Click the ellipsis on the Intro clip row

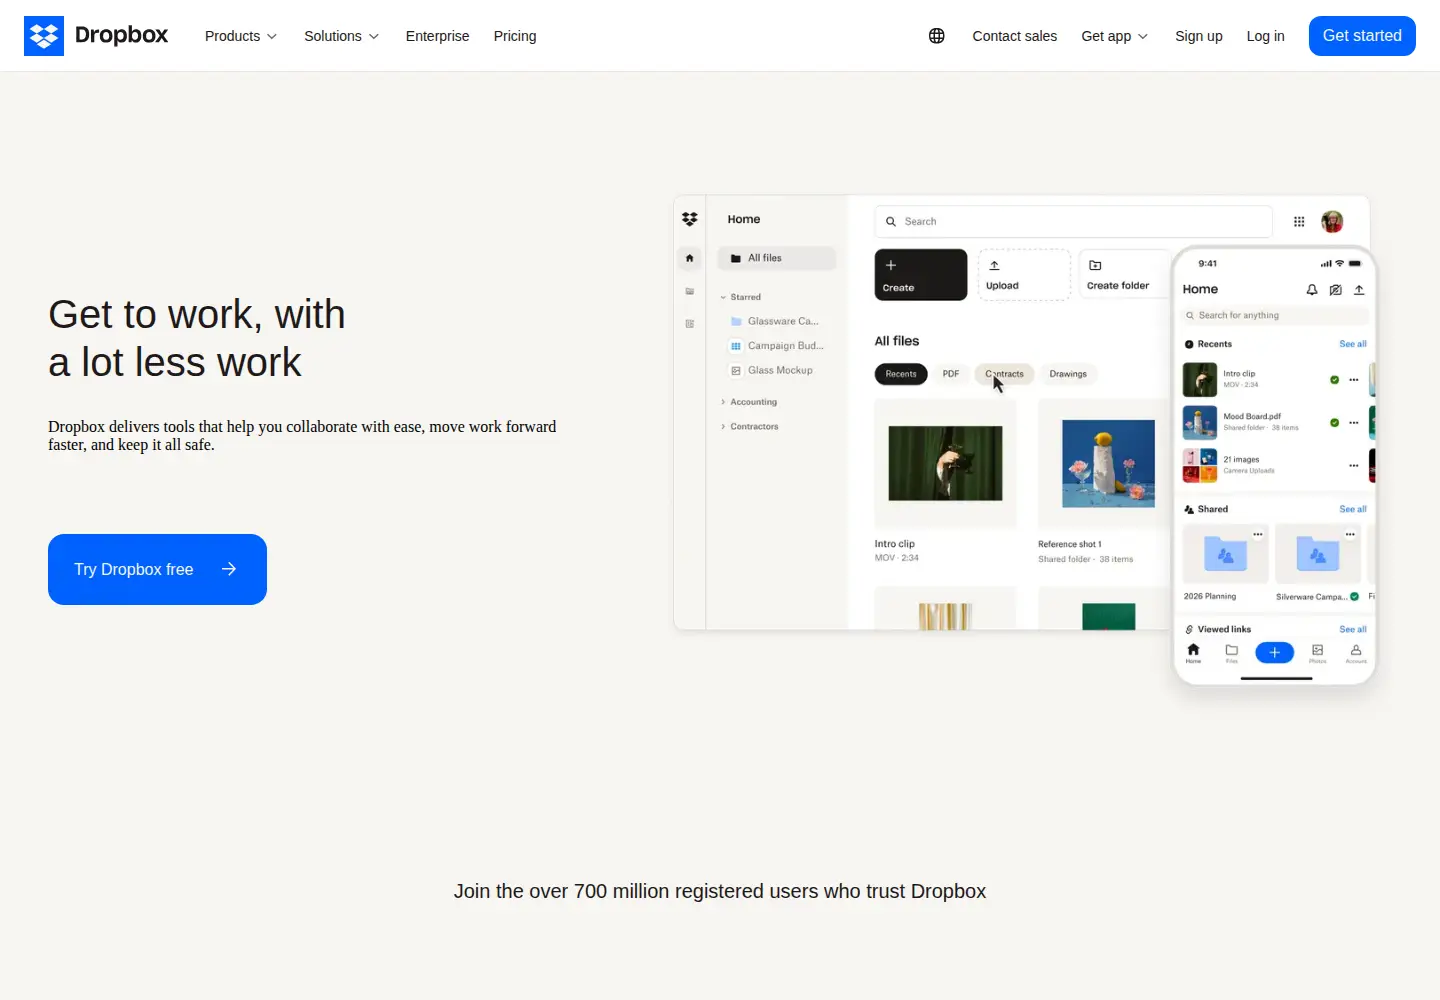1354,380
